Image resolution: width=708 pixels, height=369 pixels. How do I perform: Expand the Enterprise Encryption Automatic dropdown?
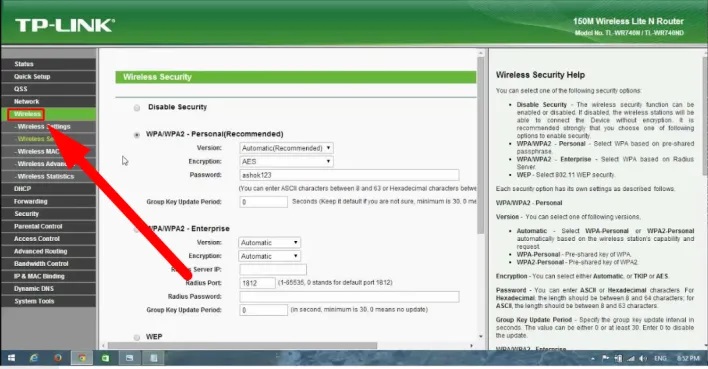[x=270, y=256]
